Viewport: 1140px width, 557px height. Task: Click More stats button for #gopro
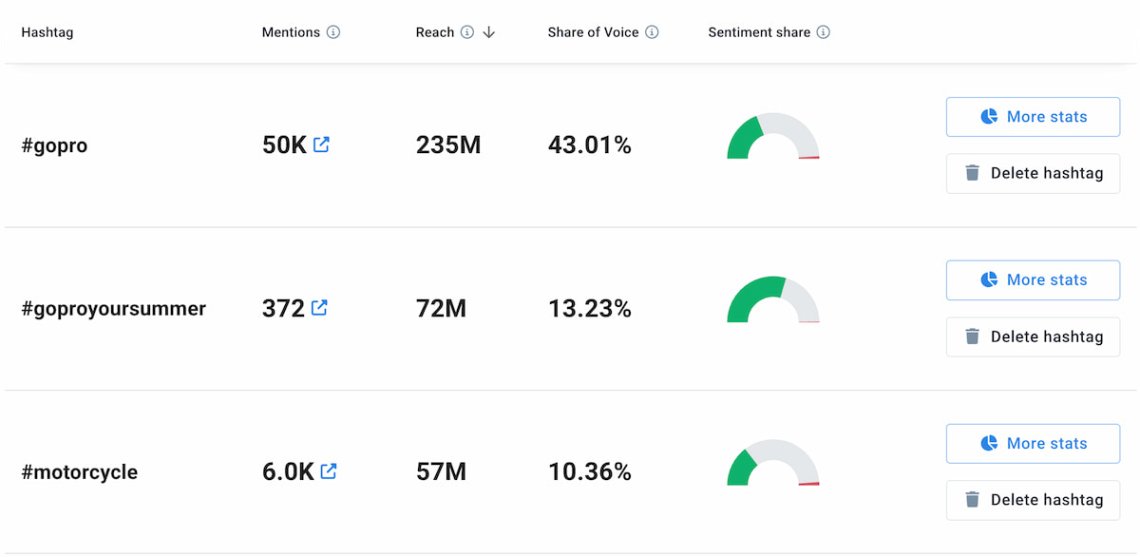(x=1032, y=117)
